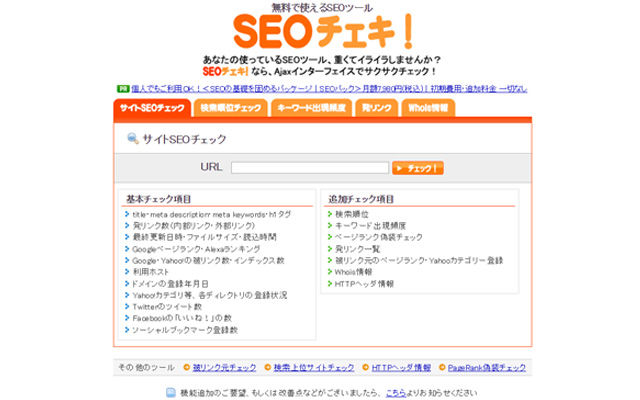Click the Googleページランク・Alexaランキング item
Viewport: 640px width, 400px height.
point(196,249)
